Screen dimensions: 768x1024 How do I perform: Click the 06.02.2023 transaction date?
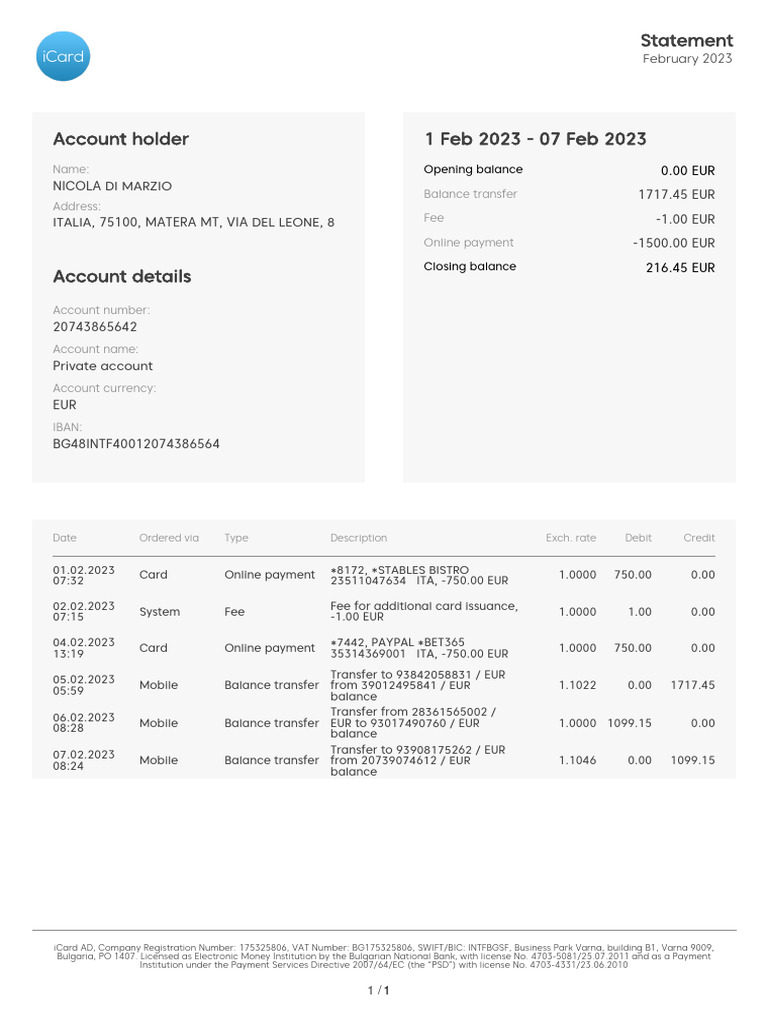(83, 717)
